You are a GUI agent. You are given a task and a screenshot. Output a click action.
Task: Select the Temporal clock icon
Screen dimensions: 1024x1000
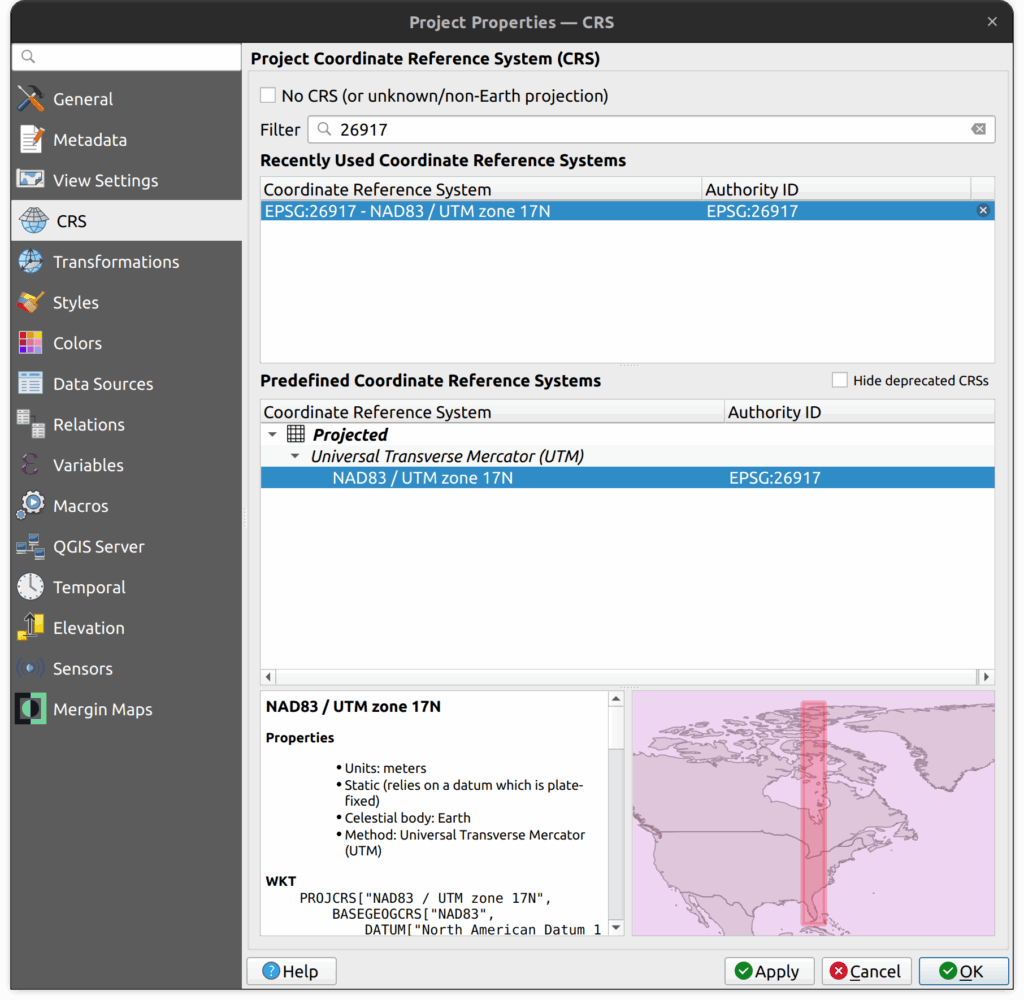(x=31, y=587)
